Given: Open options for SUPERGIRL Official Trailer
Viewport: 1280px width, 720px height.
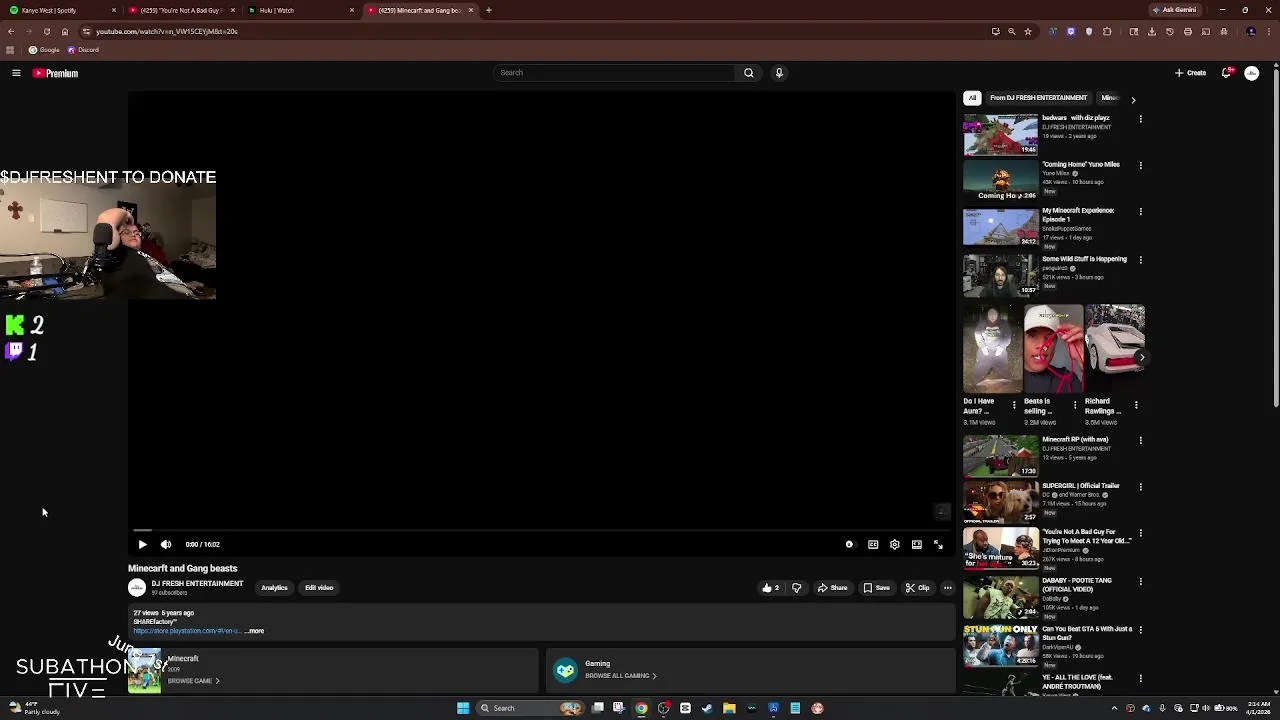Looking at the screenshot, I should tap(1140, 487).
